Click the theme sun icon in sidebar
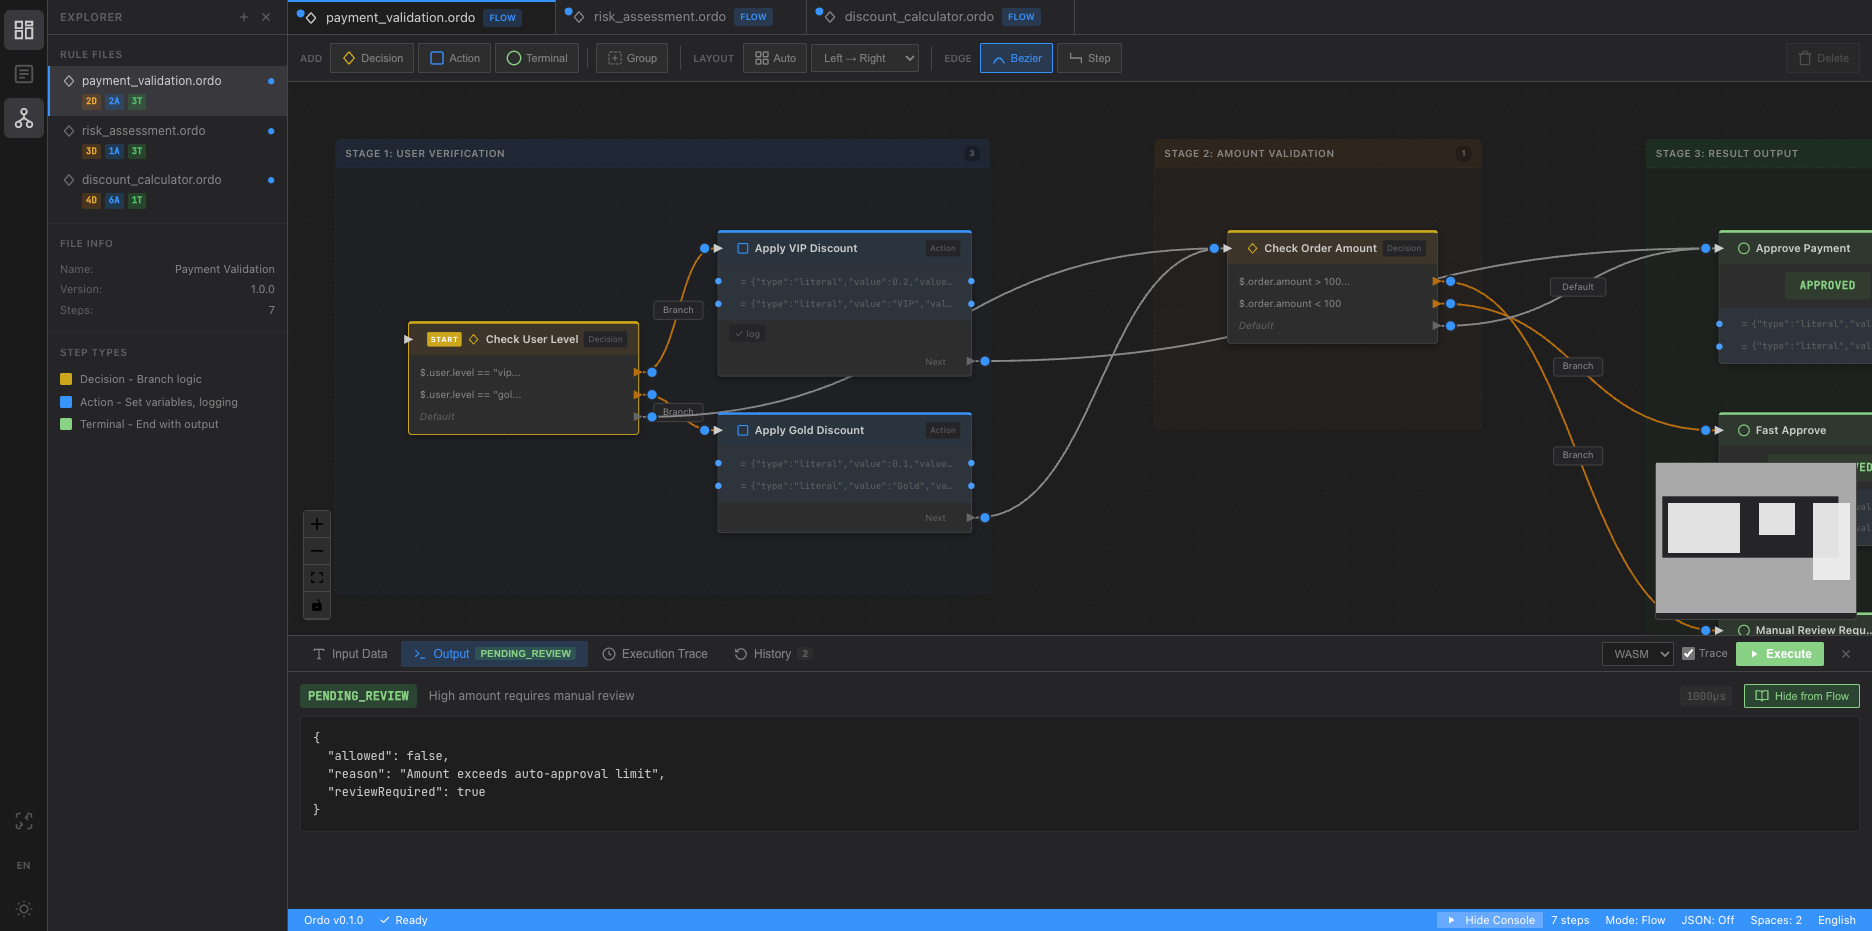 point(24,909)
